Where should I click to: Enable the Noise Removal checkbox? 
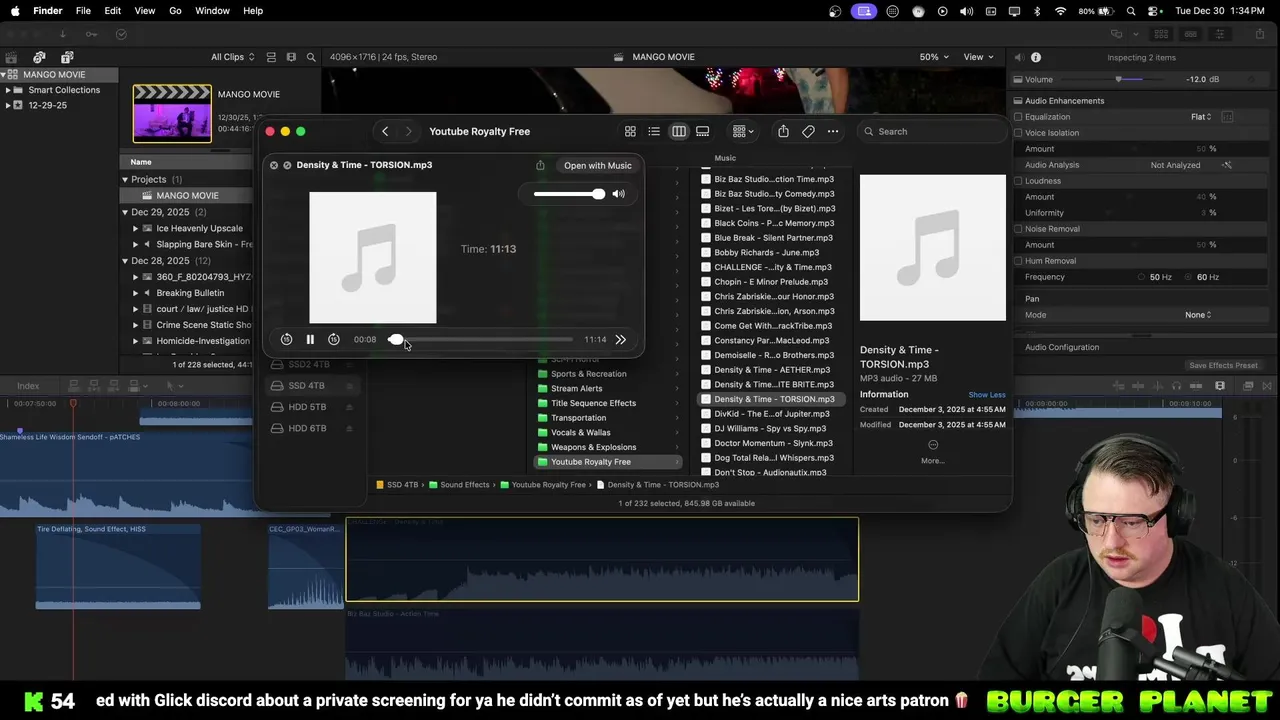point(1018,229)
